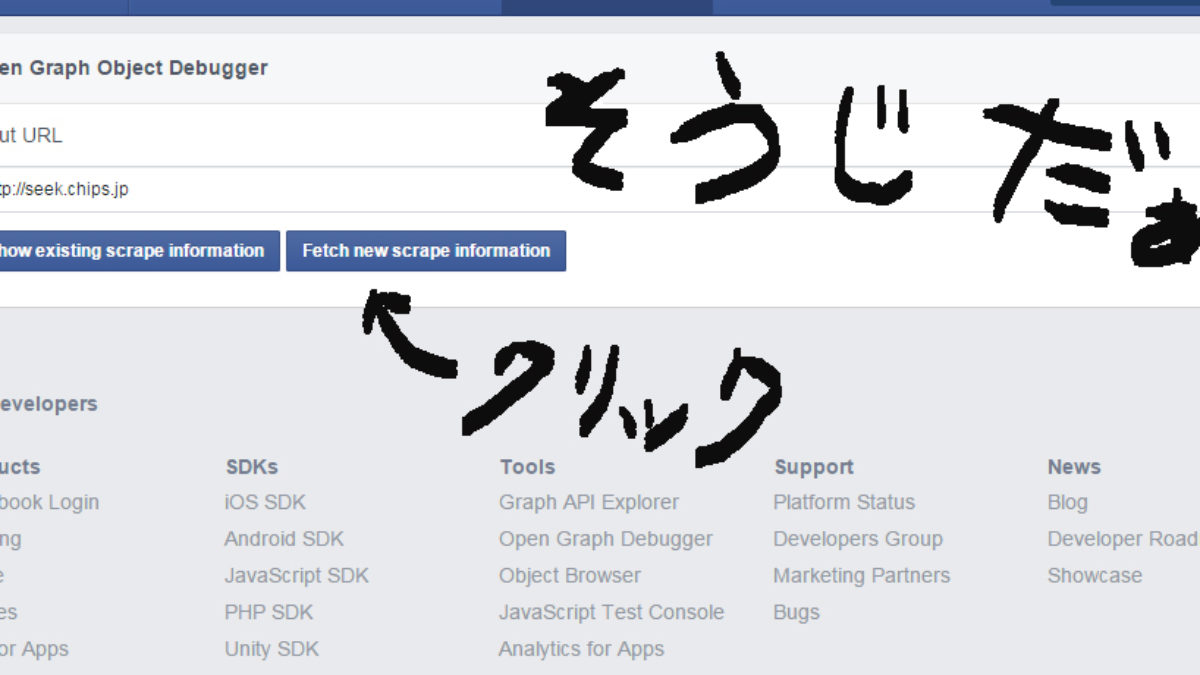1200x675 pixels.
Task: Click the SDKs column heading
Action: (252, 467)
